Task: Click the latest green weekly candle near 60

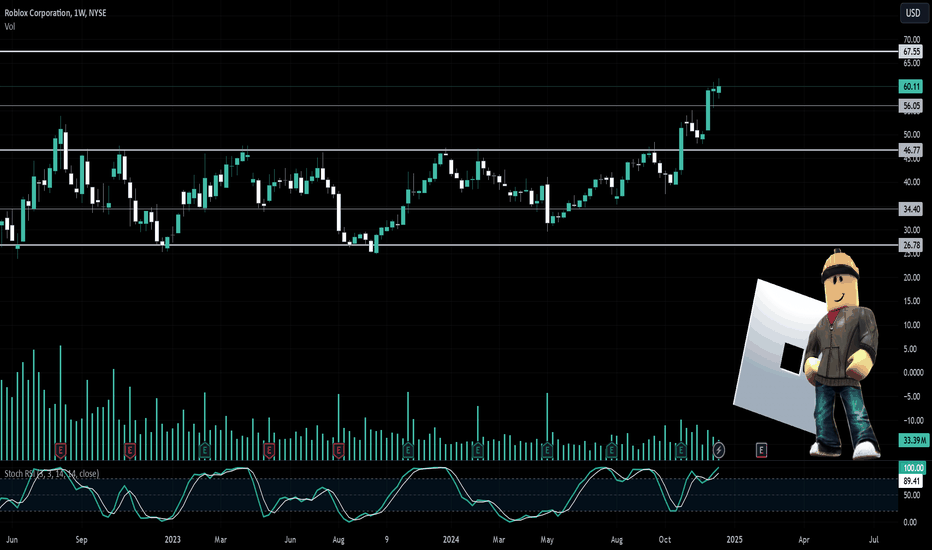Action: 719,89
